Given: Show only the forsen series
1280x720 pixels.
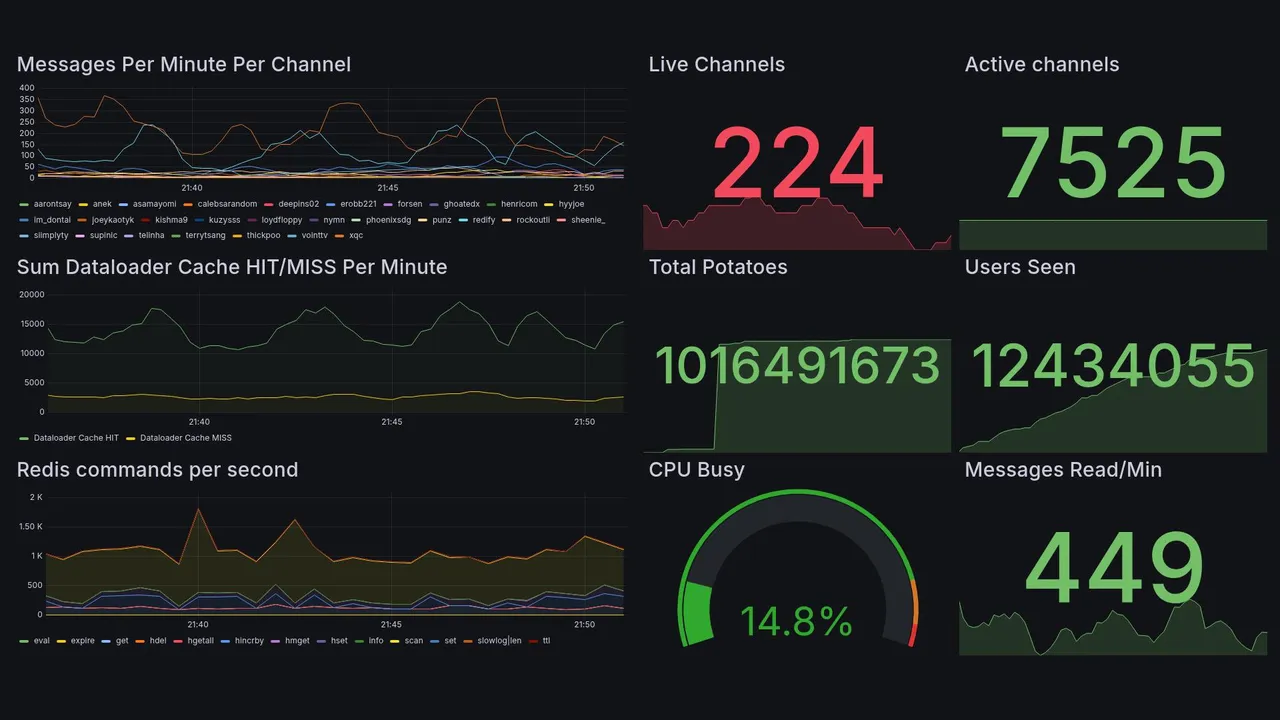Looking at the screenshot, I should coord(409,204).
